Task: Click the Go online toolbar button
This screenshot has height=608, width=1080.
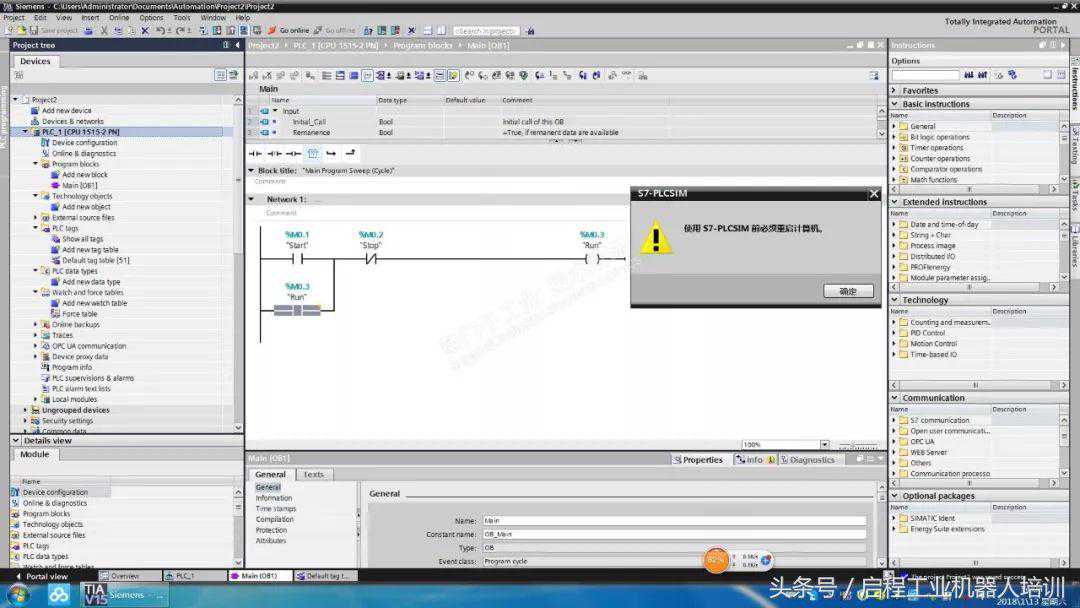Action: point(289,31)
